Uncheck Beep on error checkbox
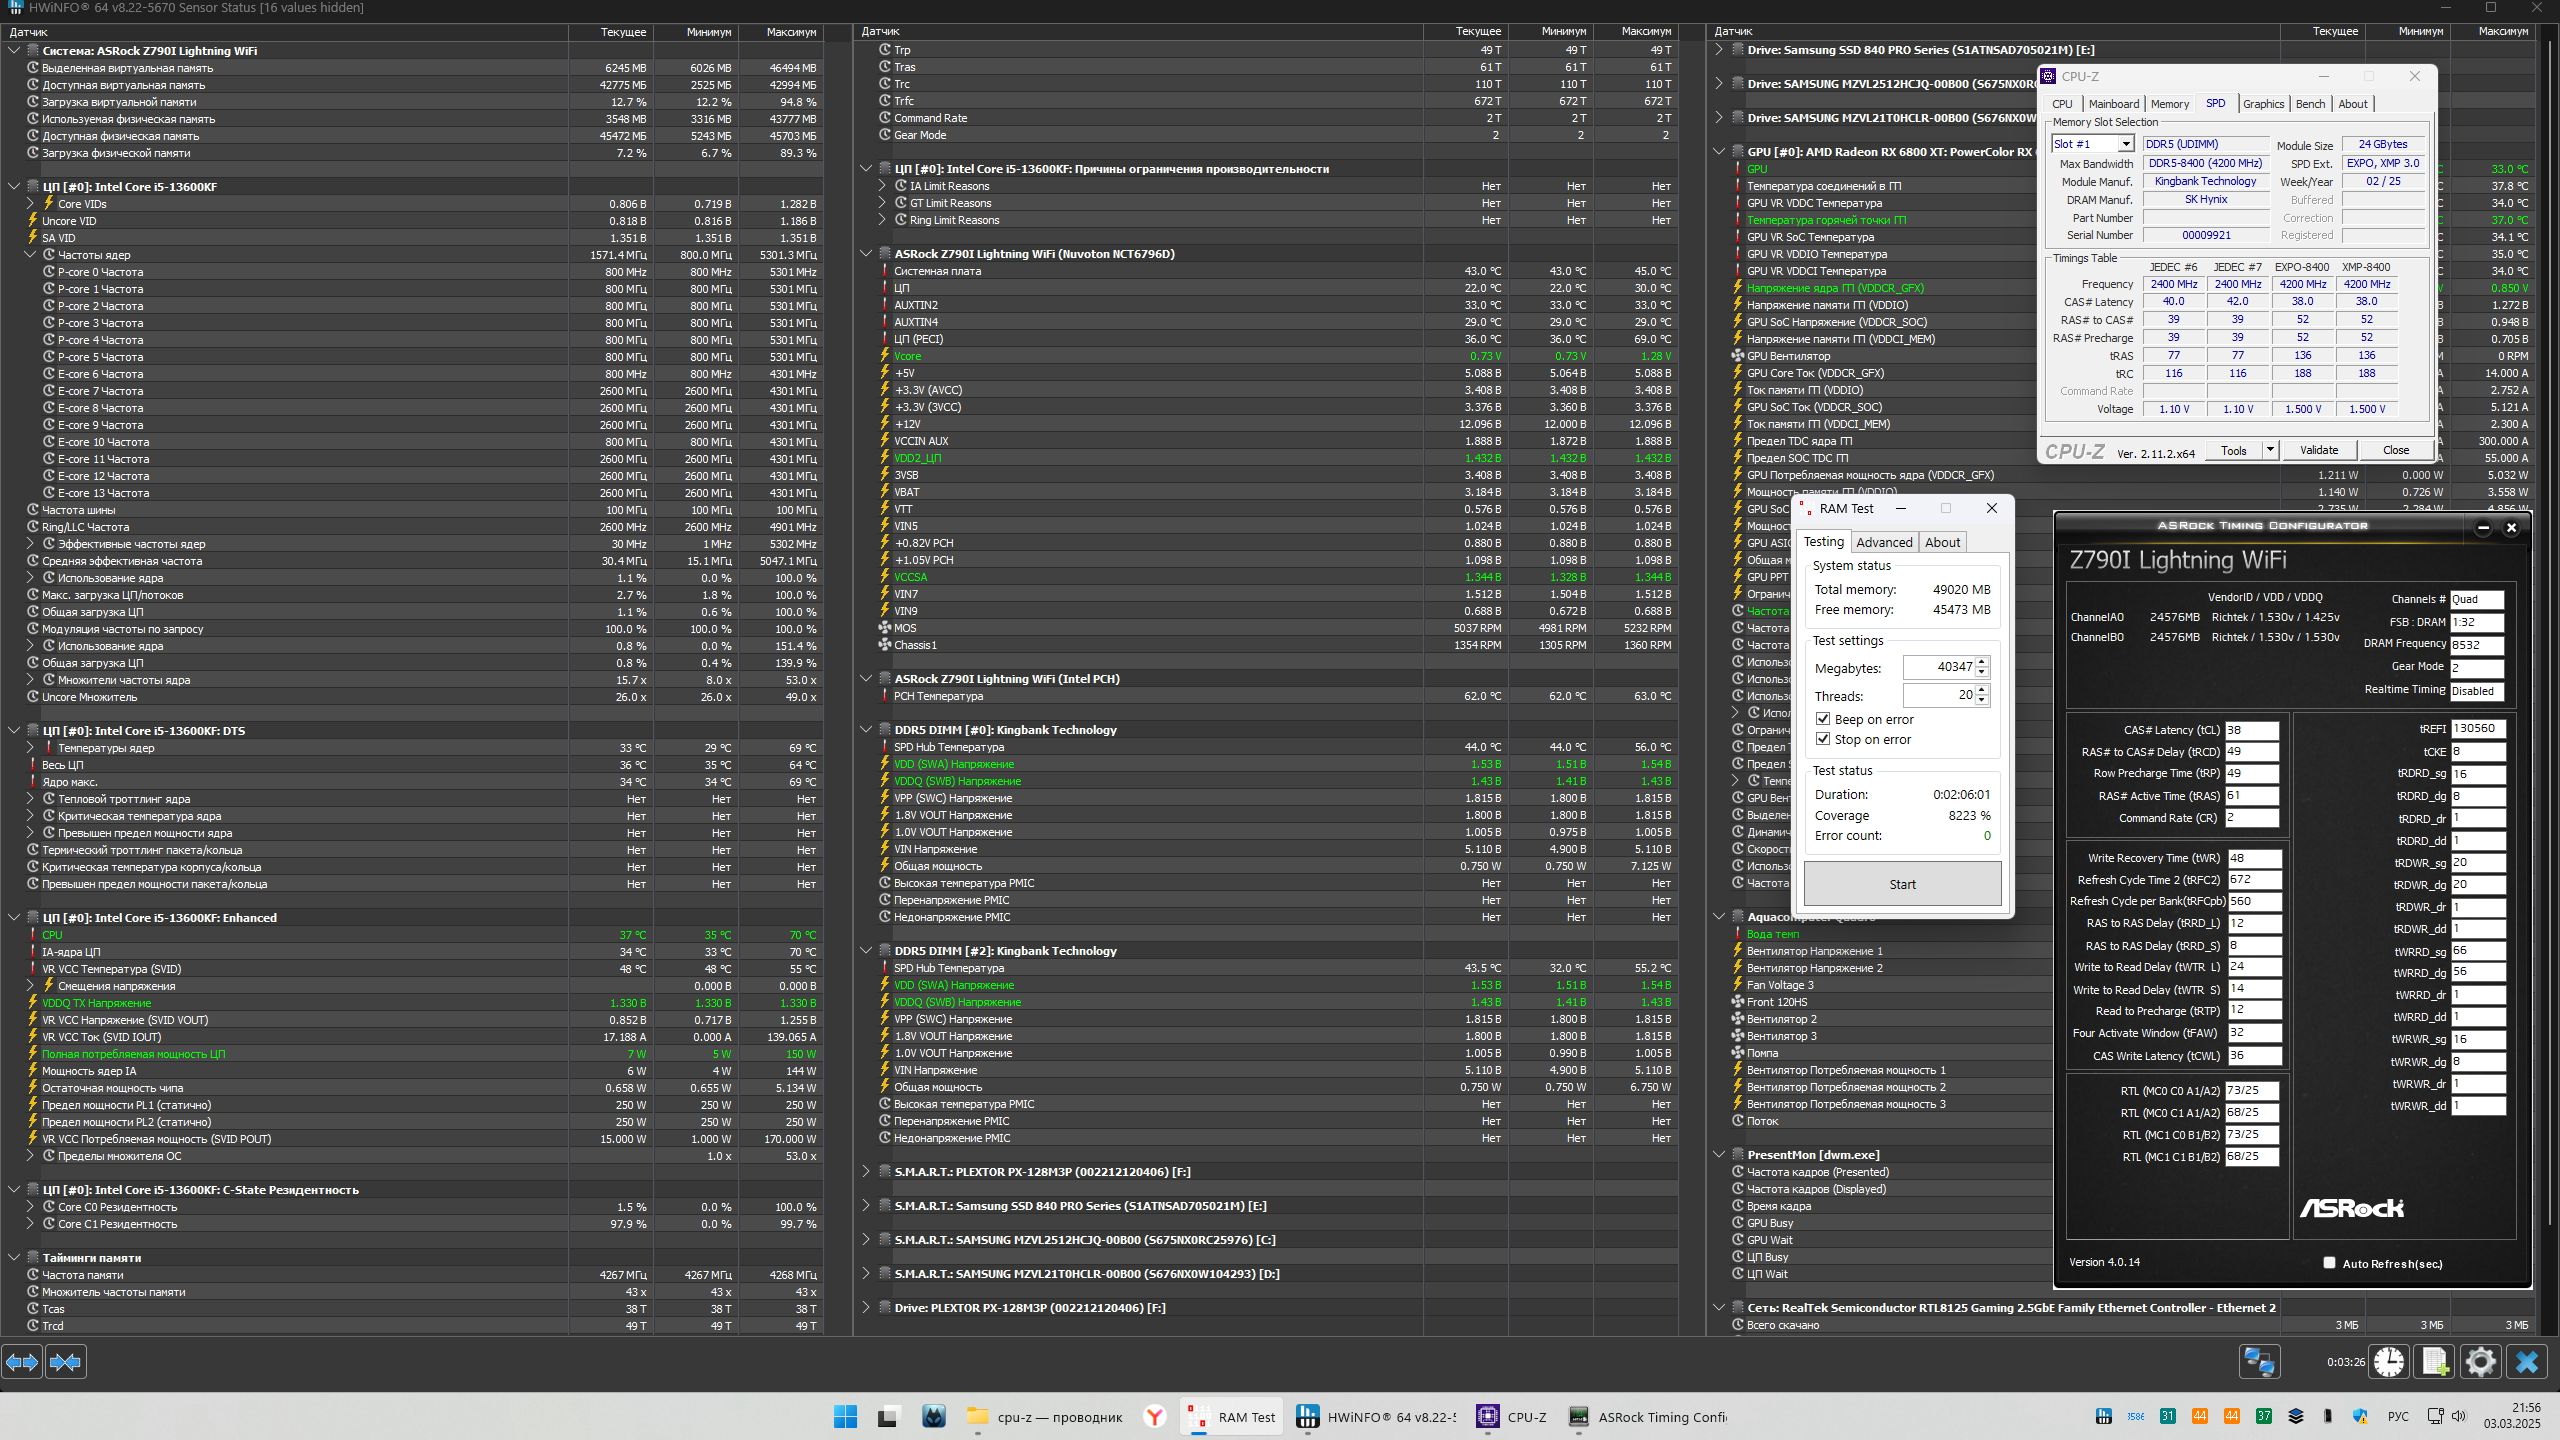2560x1440 pixels. coord(1823,719)
